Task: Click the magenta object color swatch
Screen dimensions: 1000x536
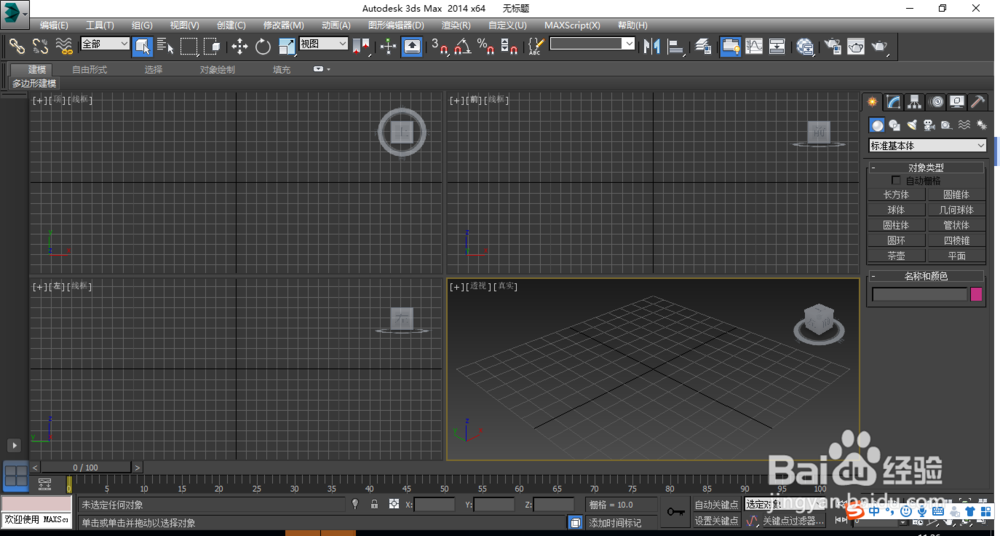Action: coord(976,295)
